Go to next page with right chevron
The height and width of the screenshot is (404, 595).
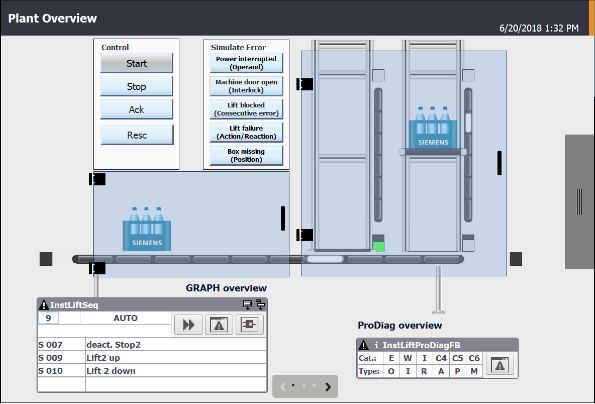(x=328, y=387)
